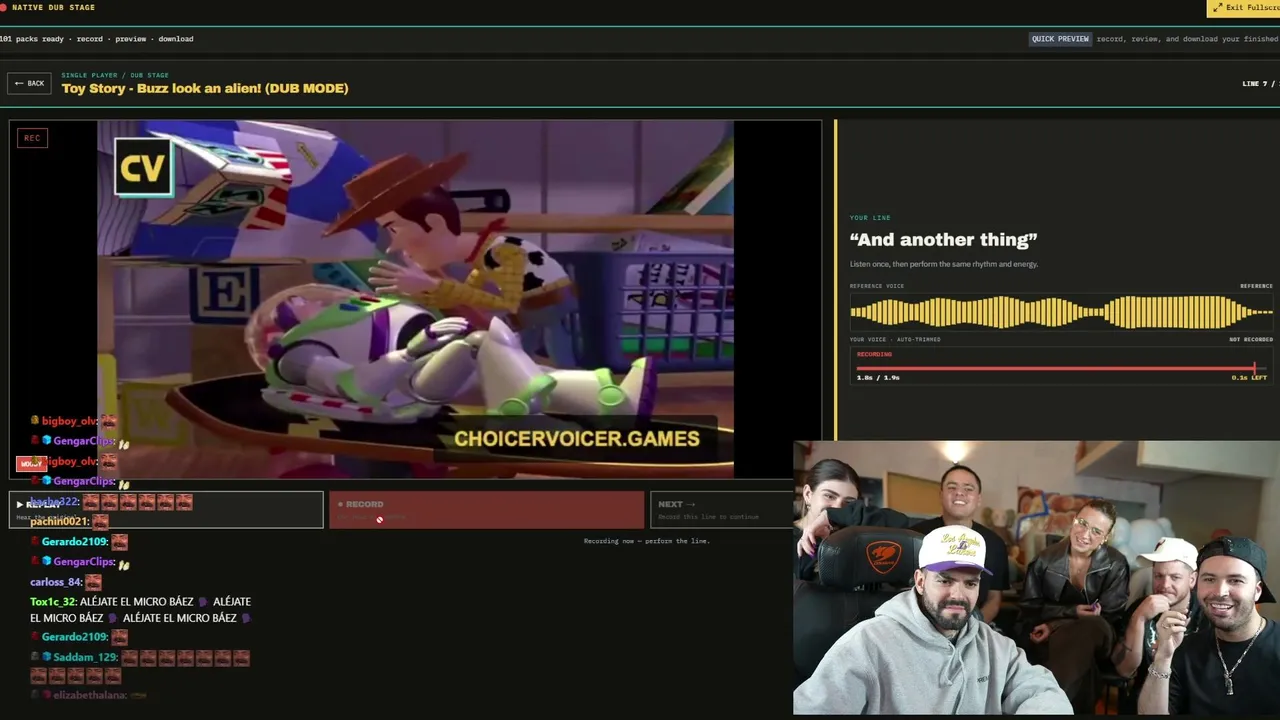Click the Exit Fullscreen button
The height and width of the screenshot is (720, 1280).
(1244, 8)
